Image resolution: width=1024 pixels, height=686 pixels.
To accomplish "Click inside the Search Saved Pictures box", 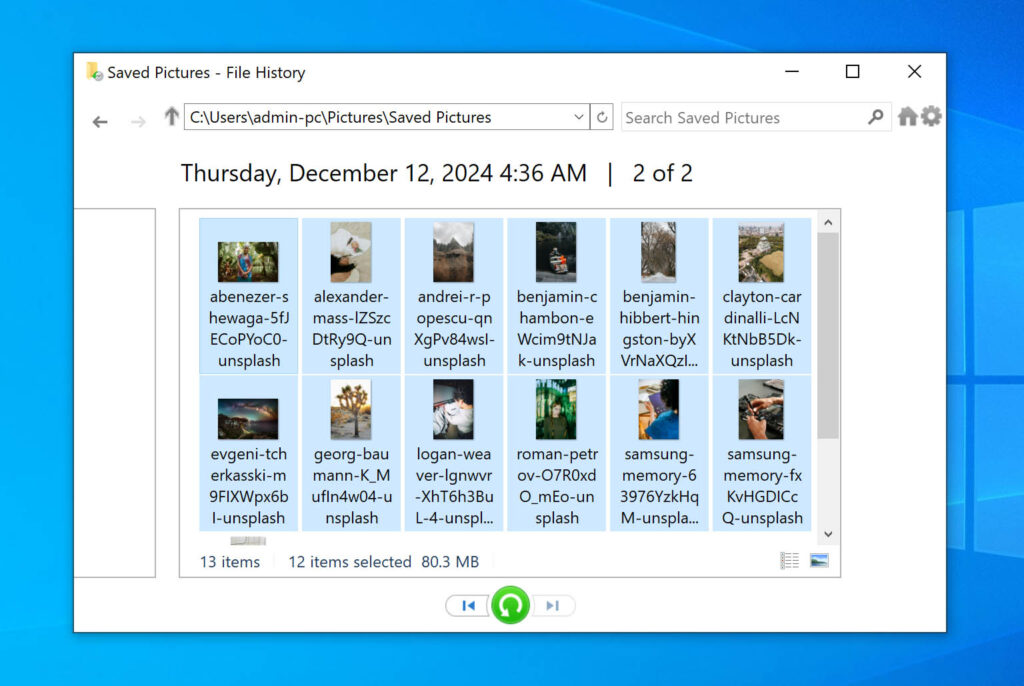I will point(740,117).
